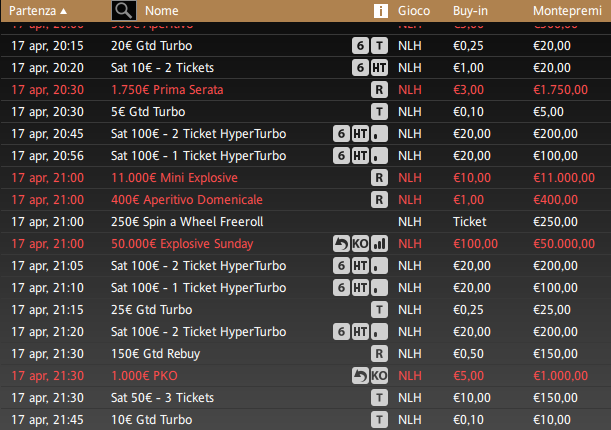
Task: Click the Gioco column header
Action: pos(414,11)
